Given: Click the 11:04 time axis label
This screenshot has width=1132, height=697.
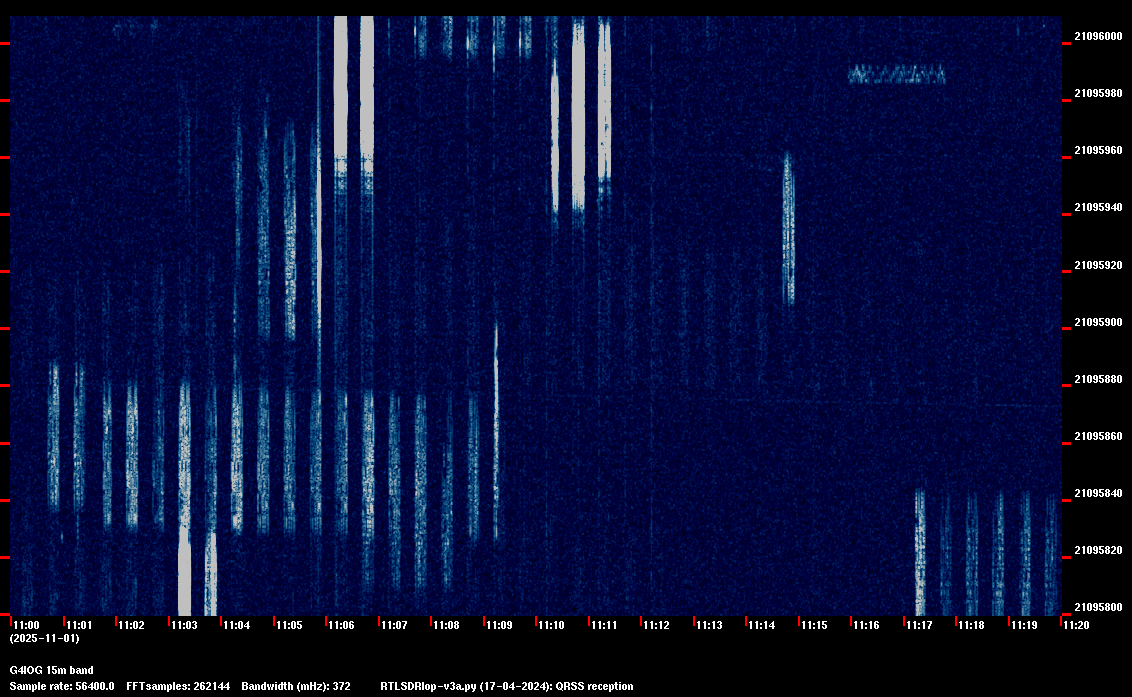Looking at the screenshot, I should 236,625.
